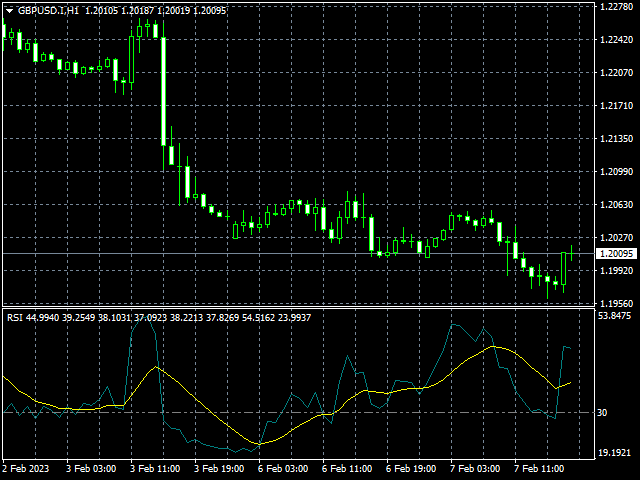Screen dimensions: 640x480
Task: Click the RSI indicator values label
Action: click(x=159, y=318)
